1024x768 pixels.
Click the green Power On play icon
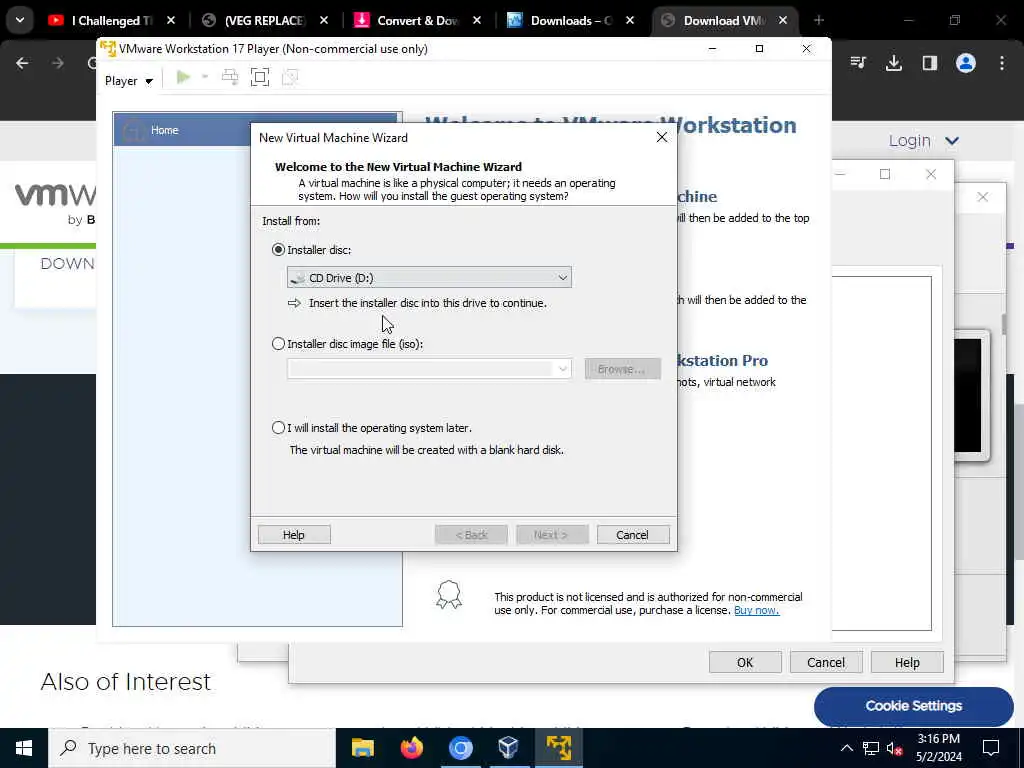184,78
